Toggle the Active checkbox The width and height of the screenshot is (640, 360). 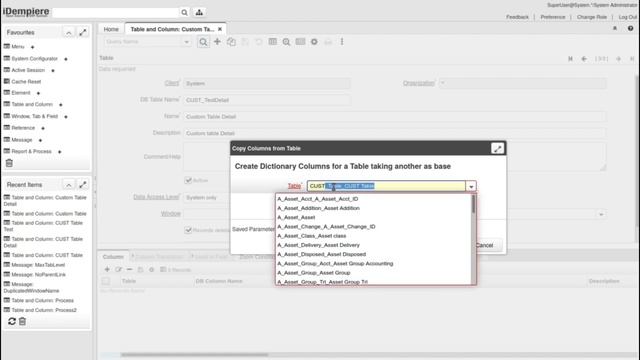188,180
